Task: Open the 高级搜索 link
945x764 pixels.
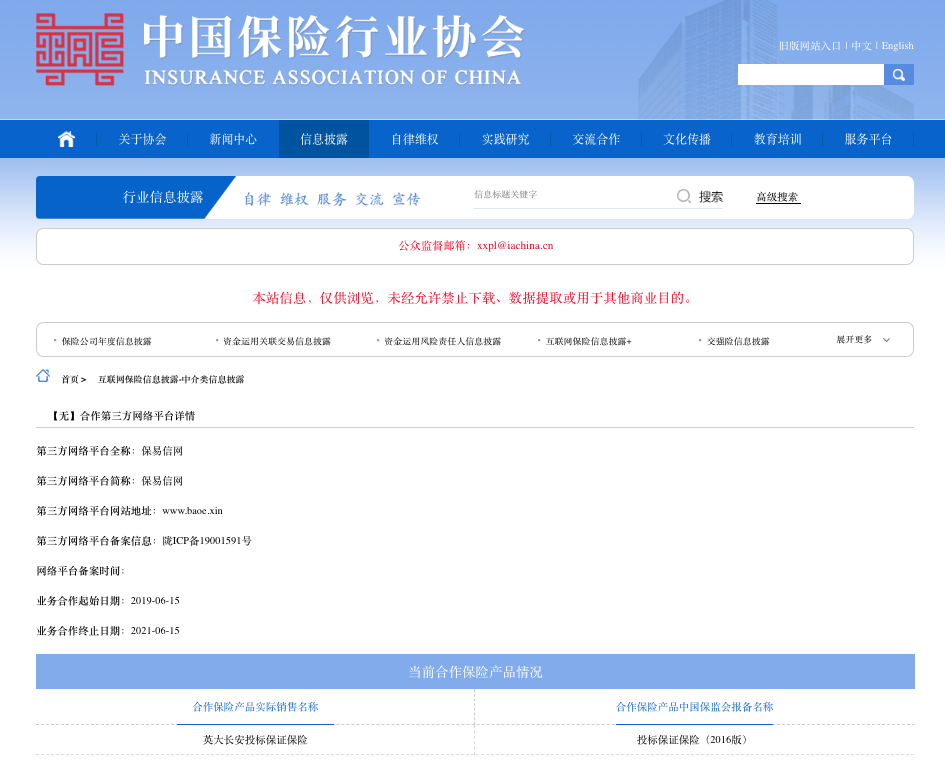Action: tap(777, 197)
